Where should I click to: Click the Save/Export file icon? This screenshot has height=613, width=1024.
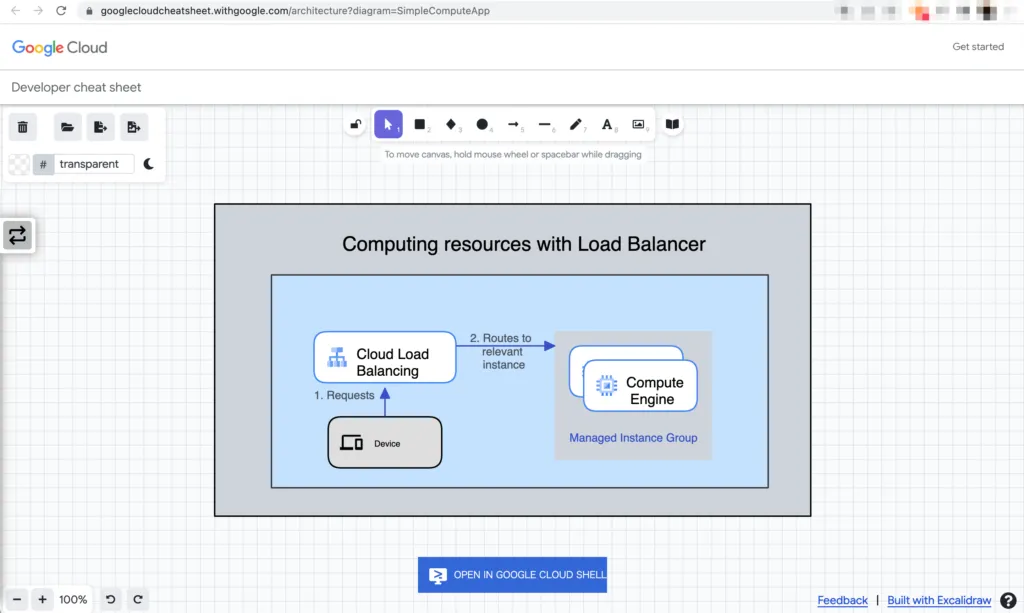pos(100,127)
